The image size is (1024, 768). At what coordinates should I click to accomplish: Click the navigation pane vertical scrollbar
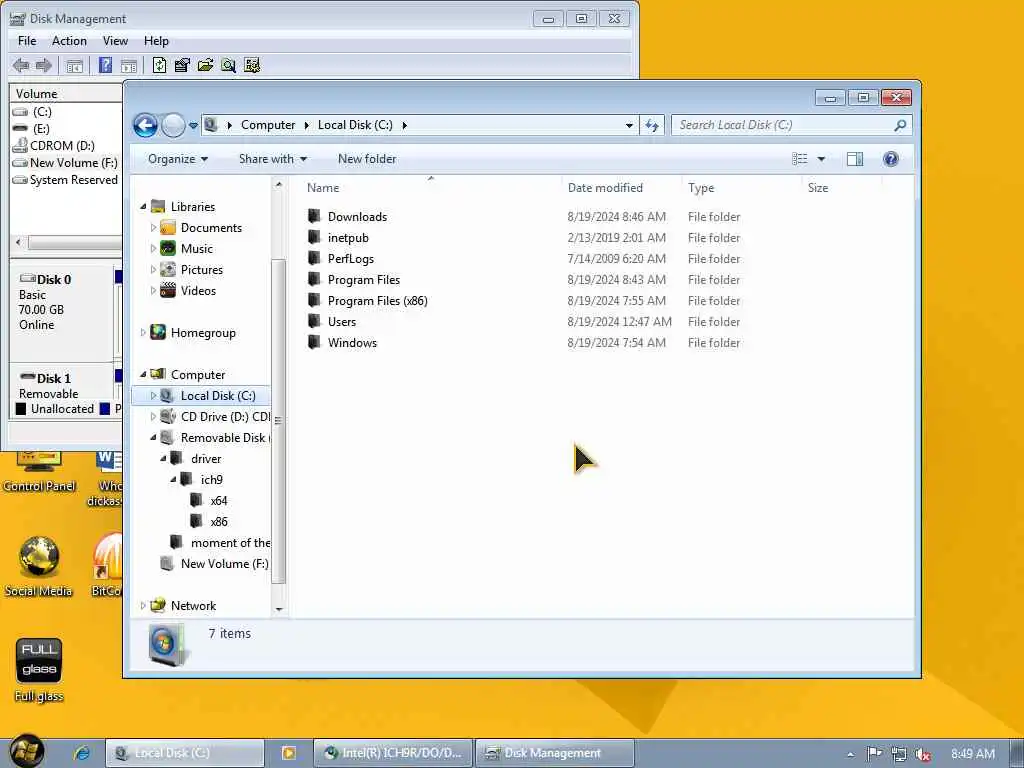278,420
